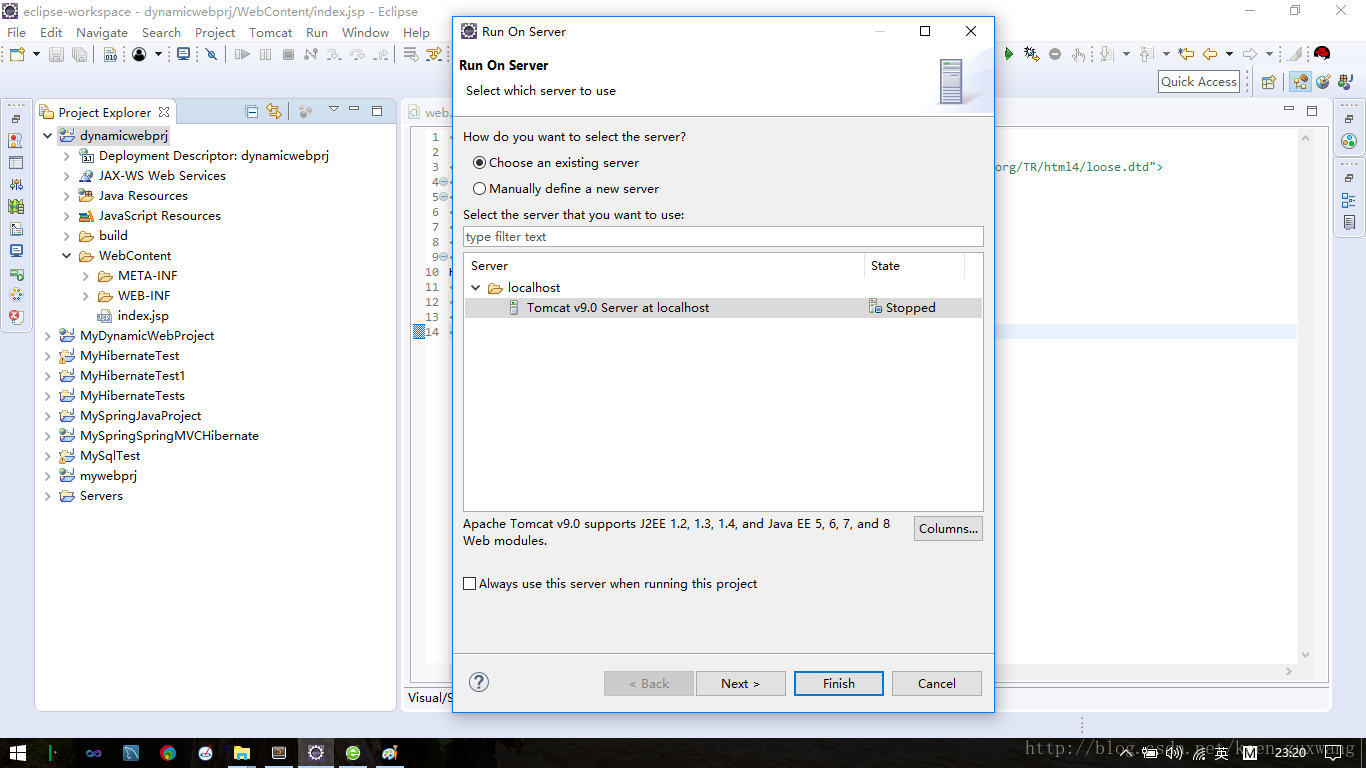Click the Quick Access field
1366x768 pixels.
point(1199,82)
